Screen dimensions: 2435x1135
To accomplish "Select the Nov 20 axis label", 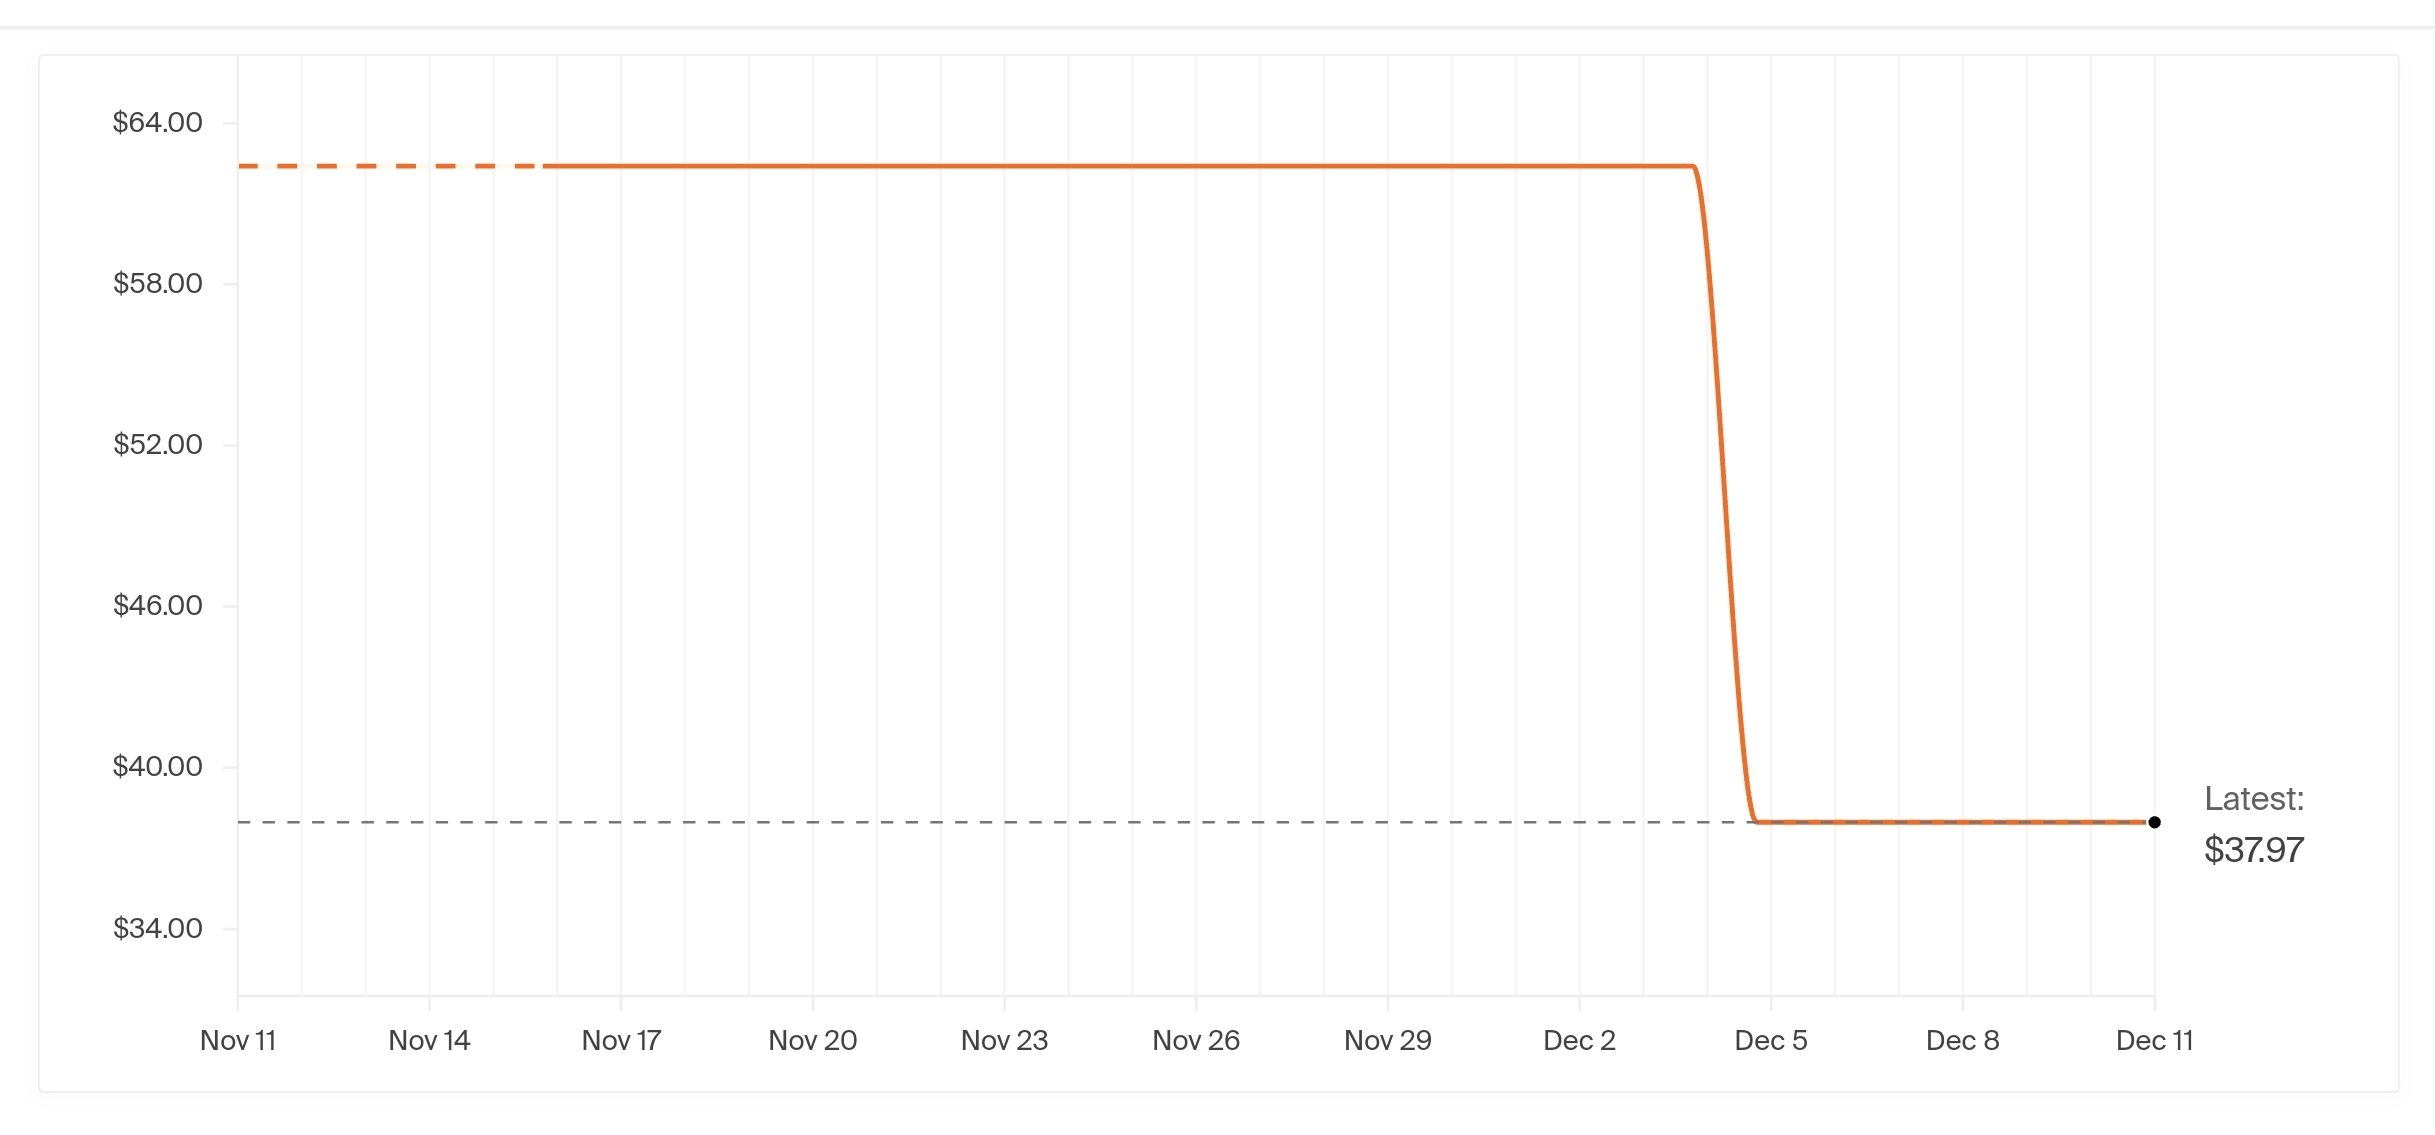I will pos(812,1040).
